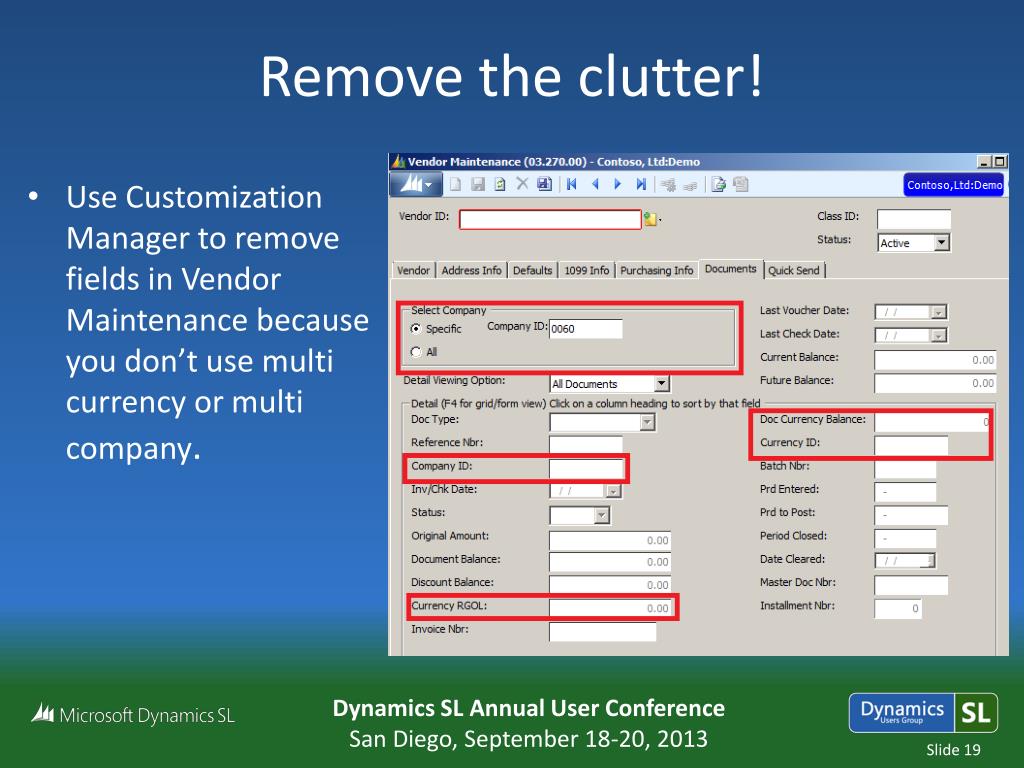
Task: Click the Future Balance field
Action: pos(935,383)
